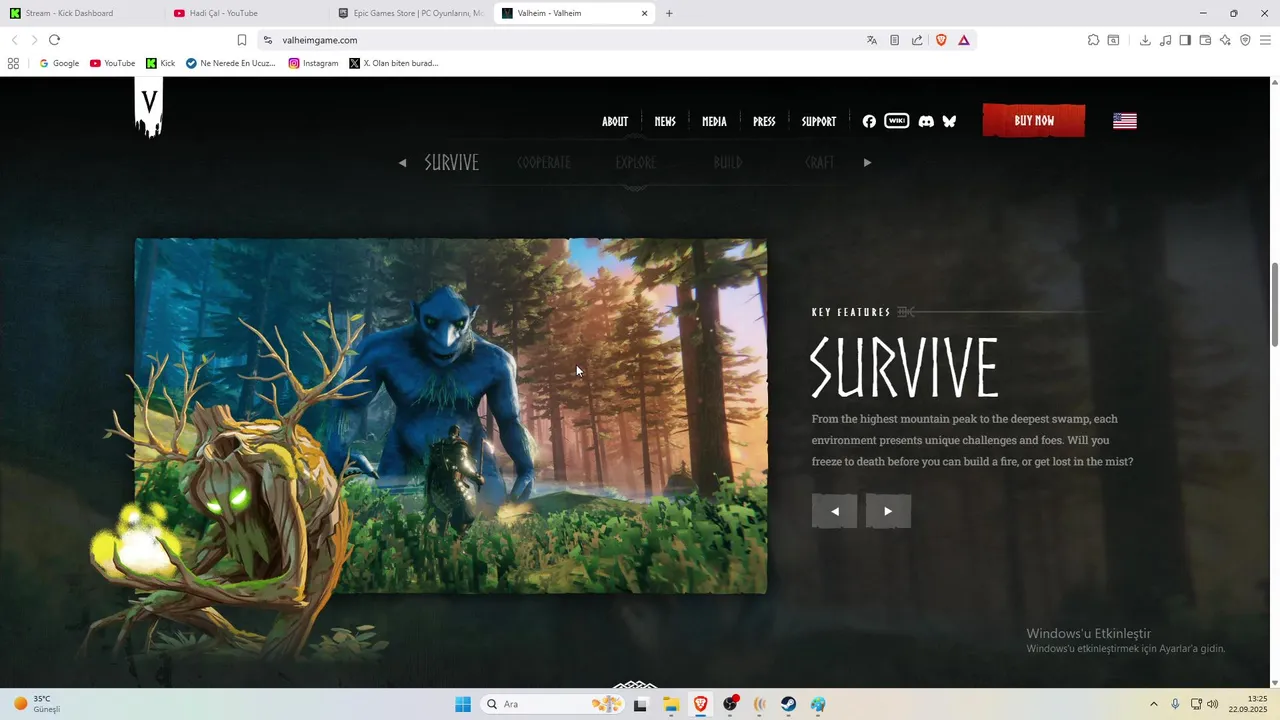Open reader mode icon in address bar

click(895, 40)
